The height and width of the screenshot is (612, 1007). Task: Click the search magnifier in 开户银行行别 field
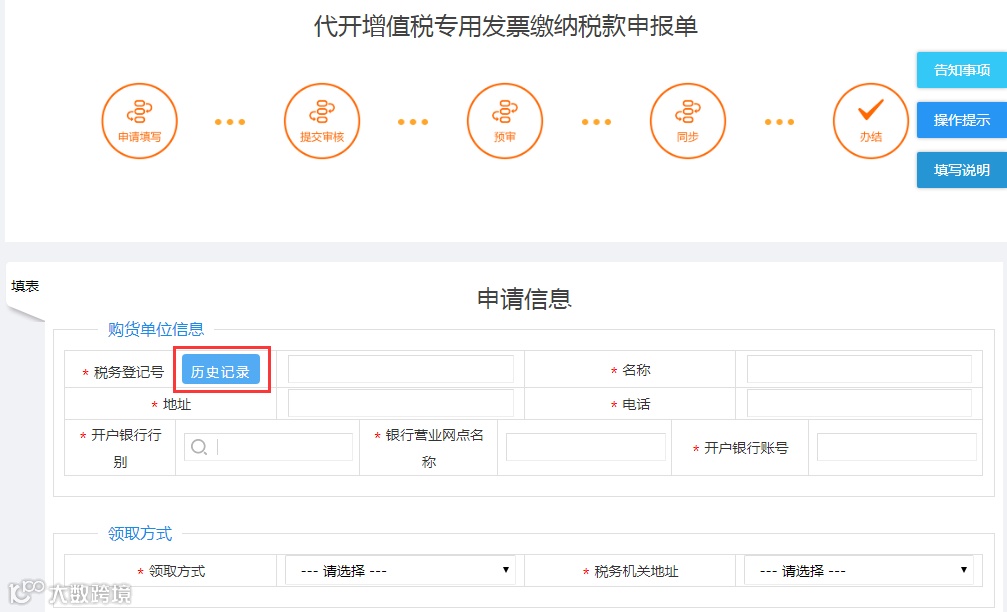tap(199, 447)
